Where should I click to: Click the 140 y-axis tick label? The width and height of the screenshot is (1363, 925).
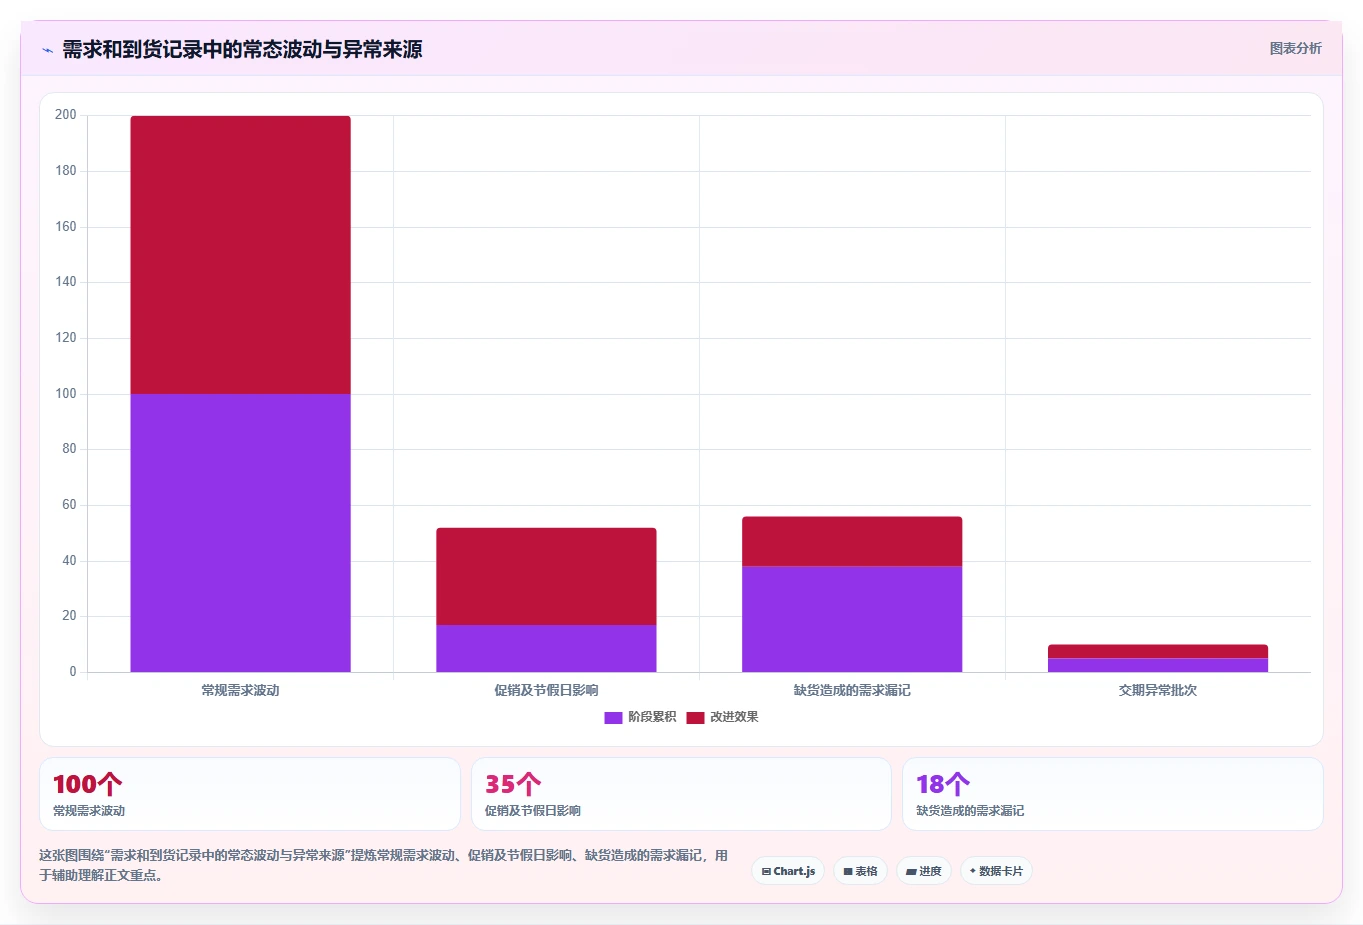coord(66,282)
